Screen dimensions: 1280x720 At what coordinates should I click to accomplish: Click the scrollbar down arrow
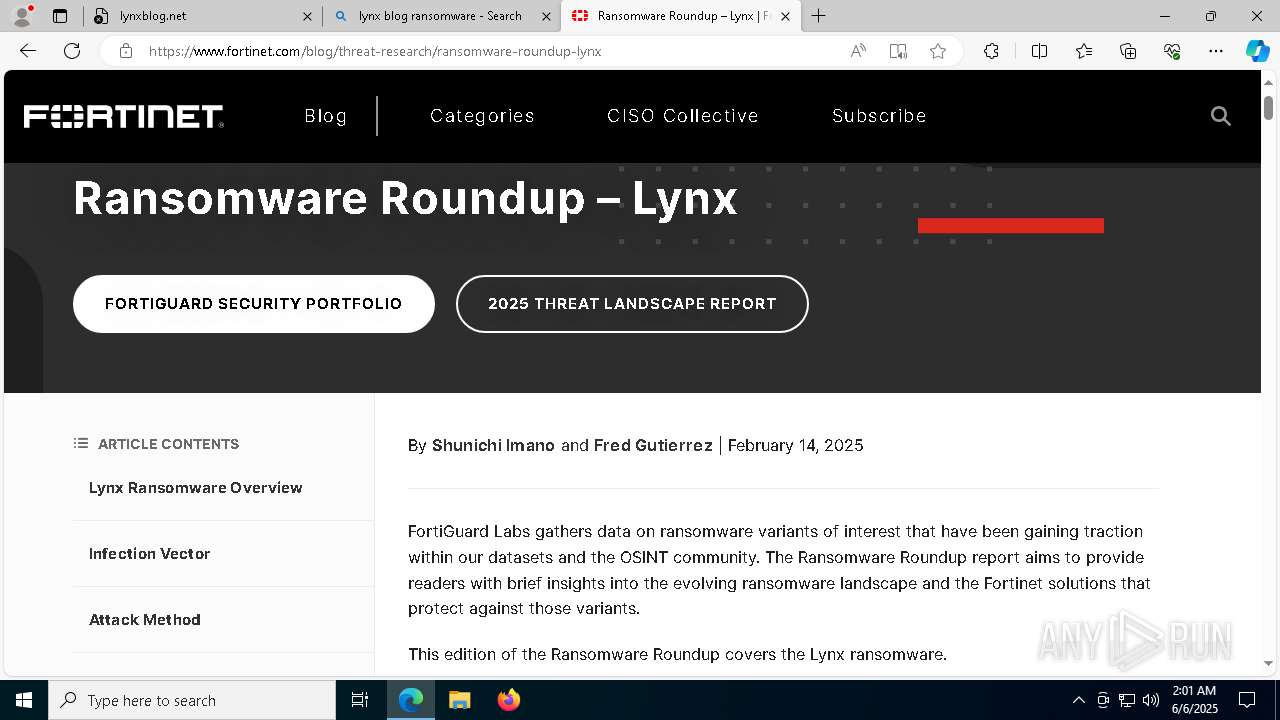1268,662
